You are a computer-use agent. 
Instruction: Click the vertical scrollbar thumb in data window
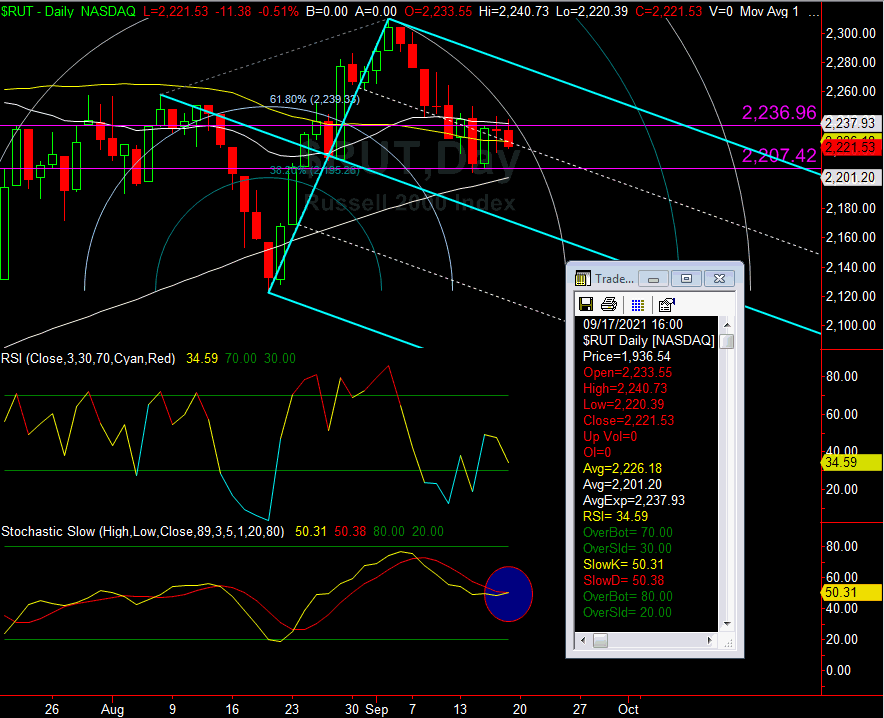(727, 341)
